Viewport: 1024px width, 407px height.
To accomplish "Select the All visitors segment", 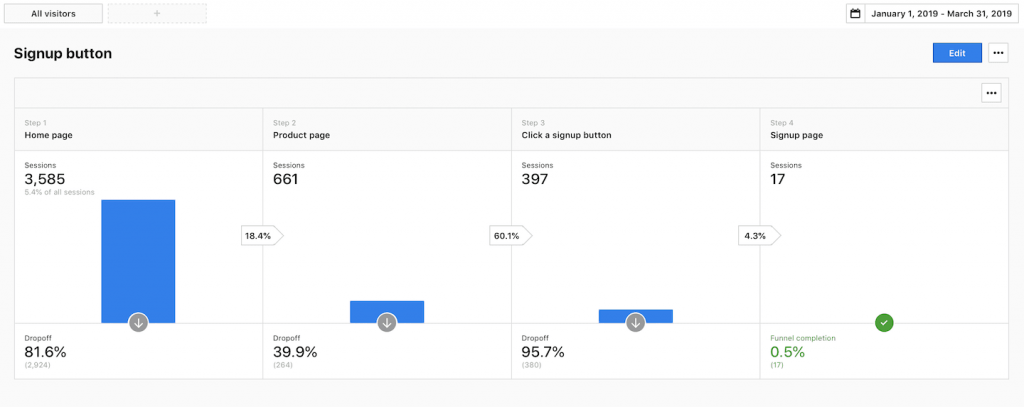I will (52, 14).
